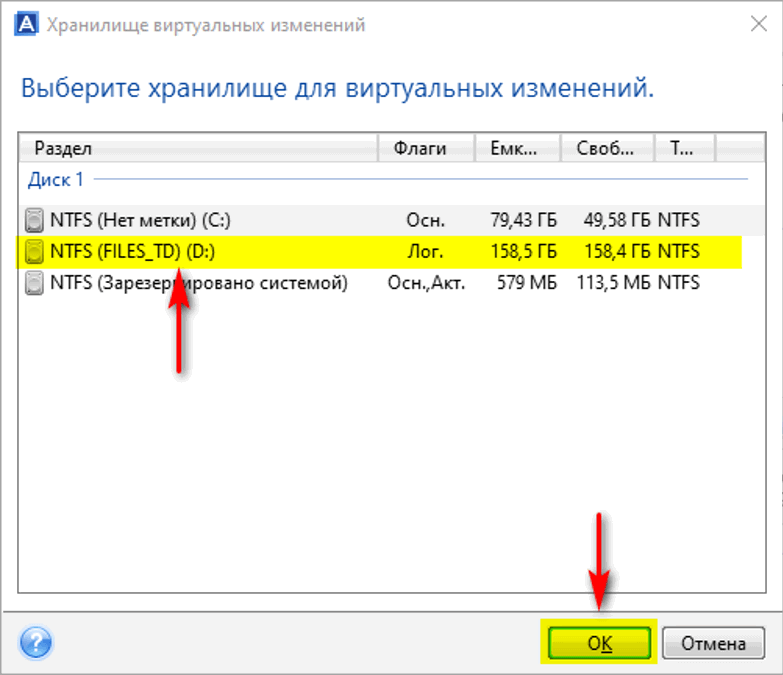Screen dimensions: 783x675
Task: Click the 579 МБ capacity value
Action: 527,283
